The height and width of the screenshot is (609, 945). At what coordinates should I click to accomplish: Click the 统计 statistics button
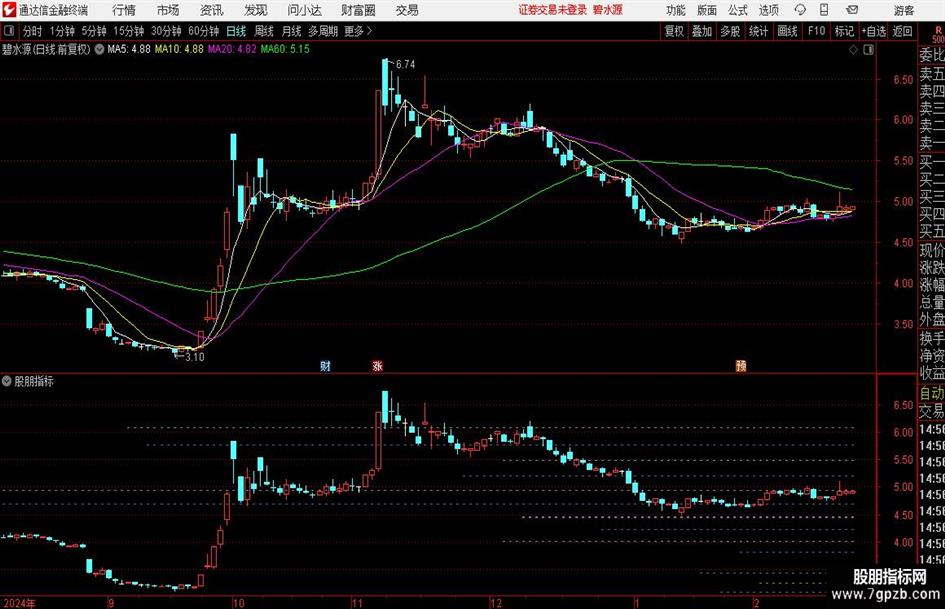(759, 31)
